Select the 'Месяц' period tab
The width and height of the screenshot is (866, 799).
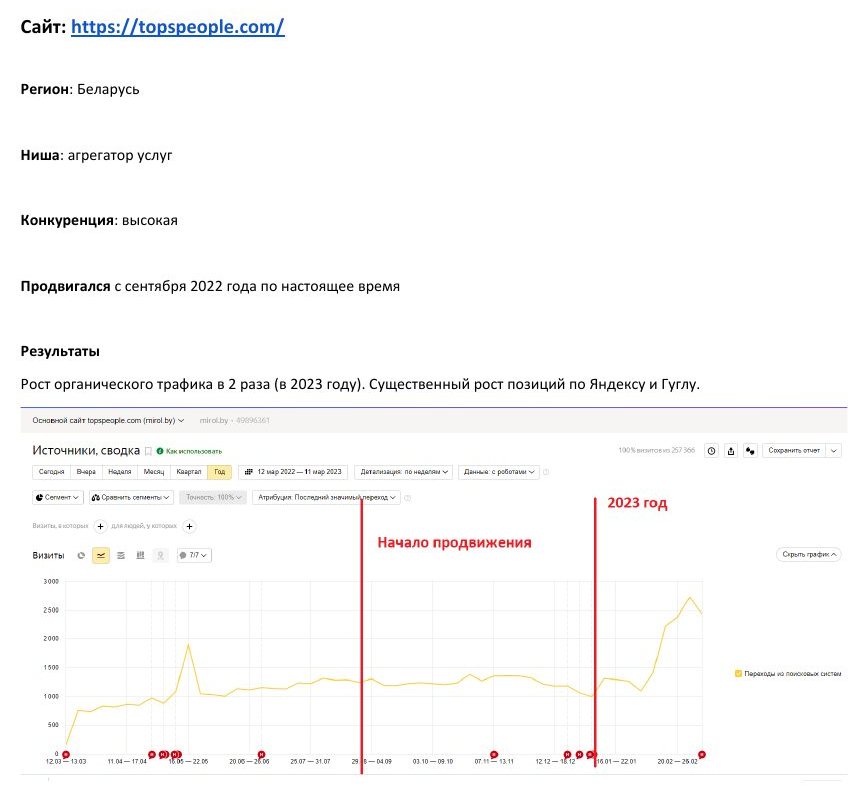tap(154, 472)
